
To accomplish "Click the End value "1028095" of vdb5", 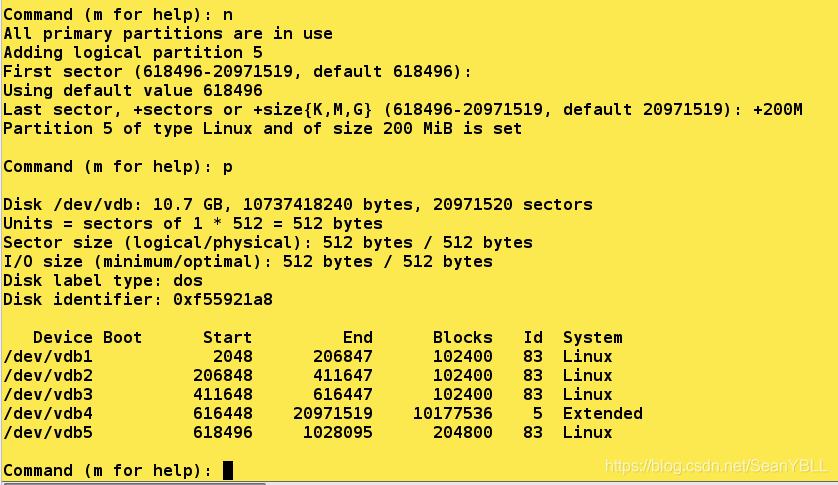I will 338,433.
